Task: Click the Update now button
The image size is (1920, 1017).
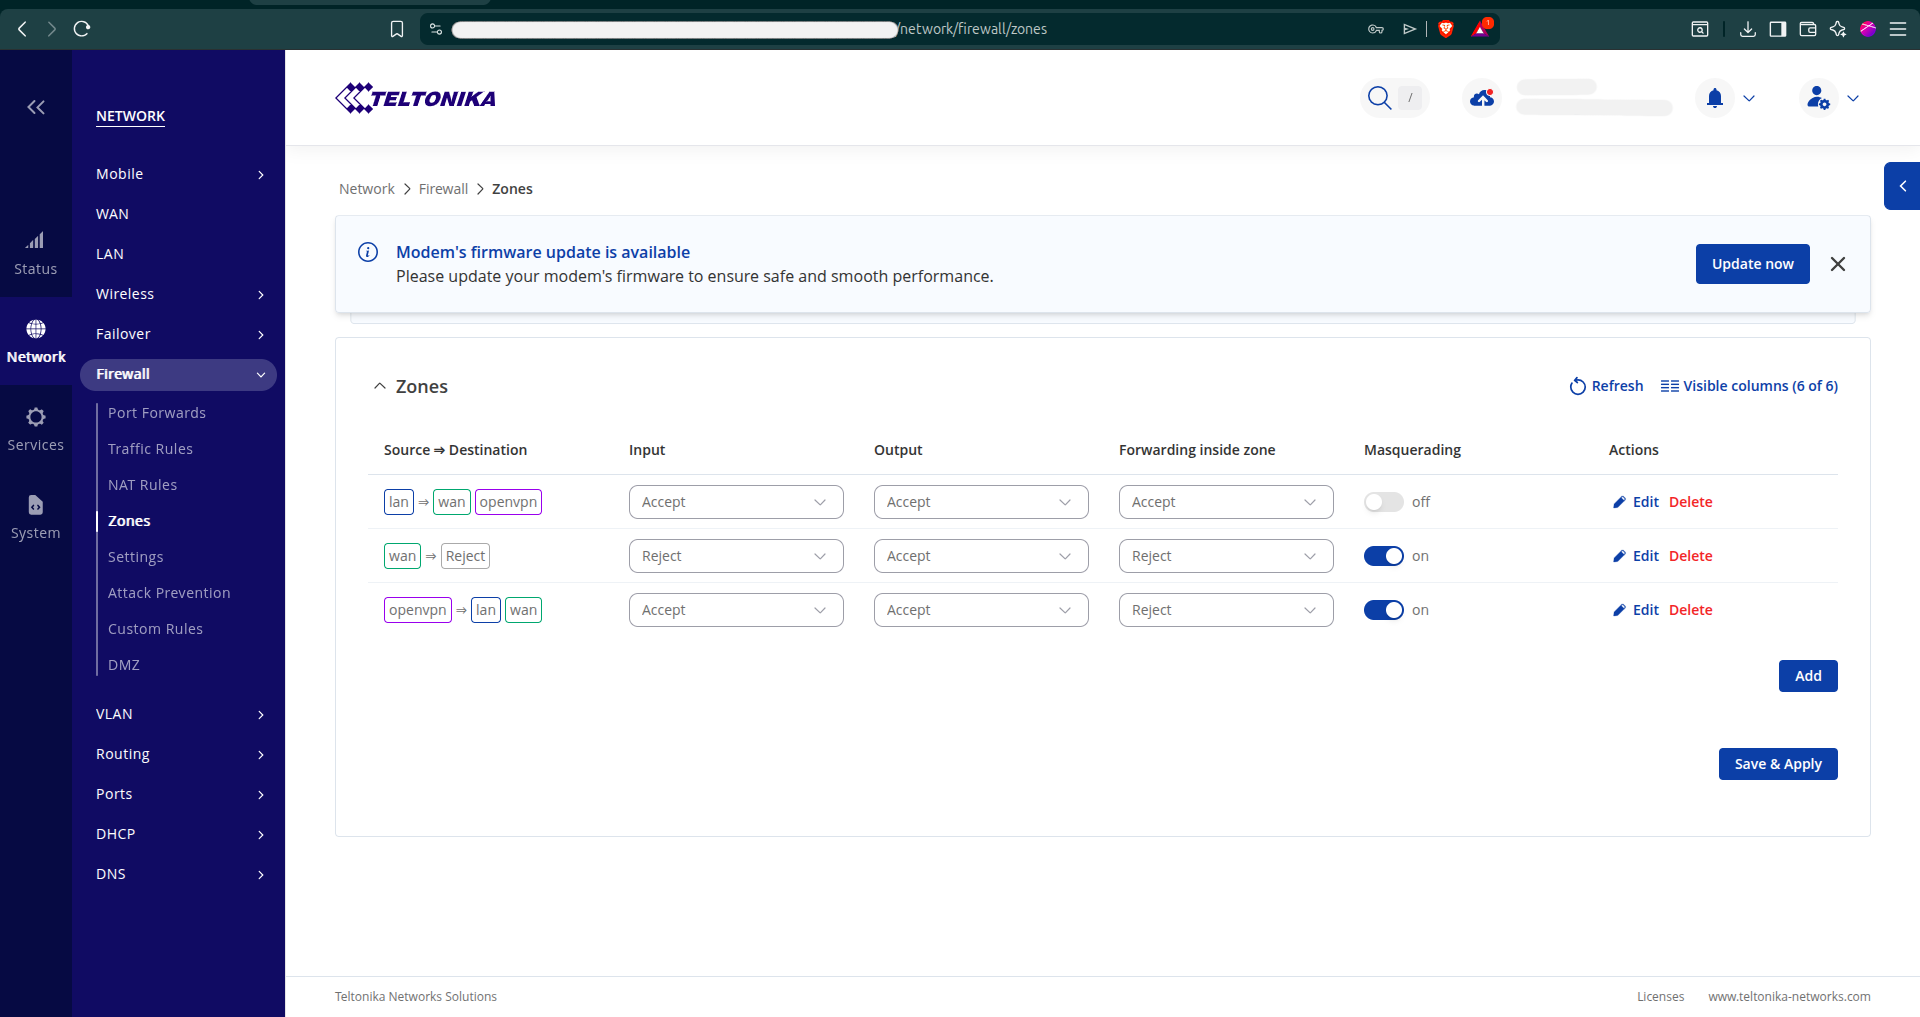Action: click(x=1752, y=264)
